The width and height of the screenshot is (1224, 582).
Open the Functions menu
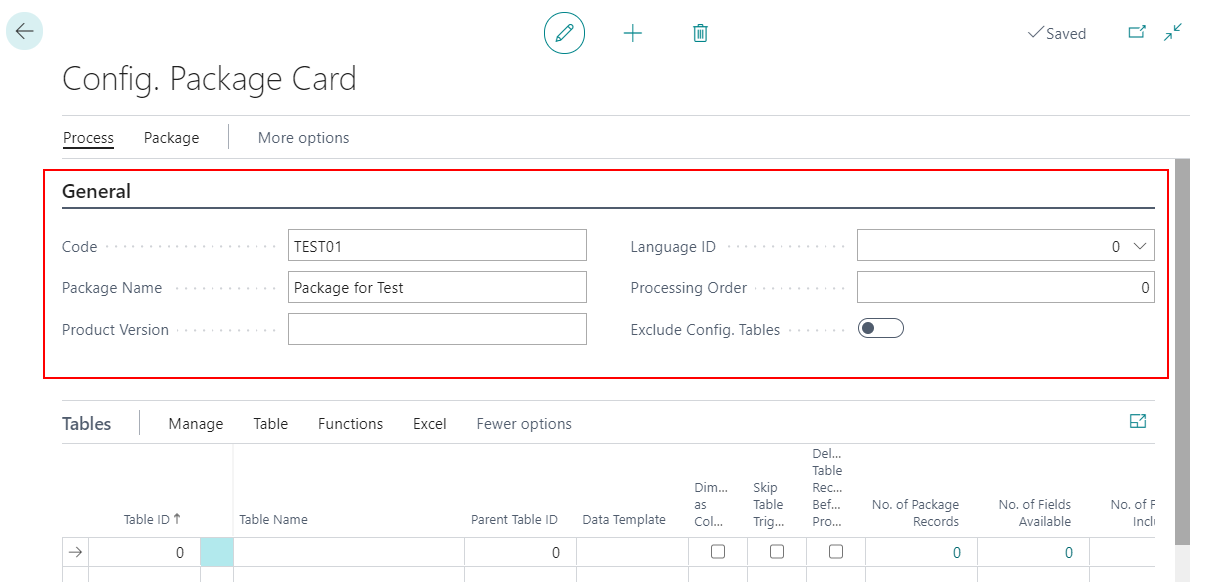(350, 423)
